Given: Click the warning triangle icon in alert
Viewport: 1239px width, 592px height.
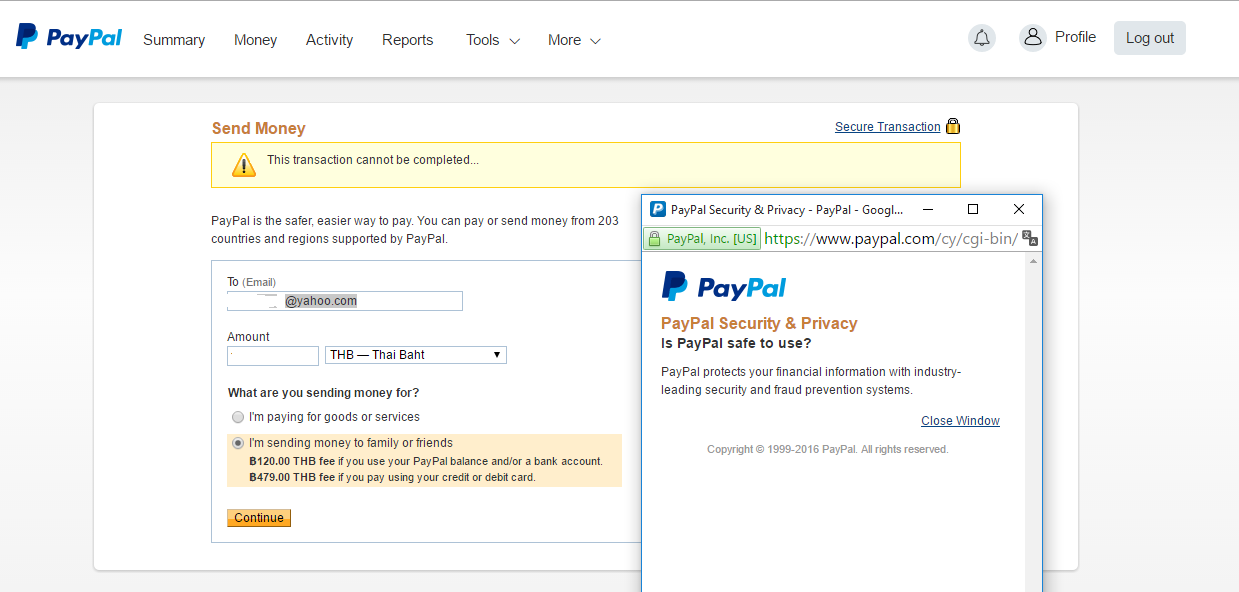Looking at the screenshot, I should [x=244, y=165].
